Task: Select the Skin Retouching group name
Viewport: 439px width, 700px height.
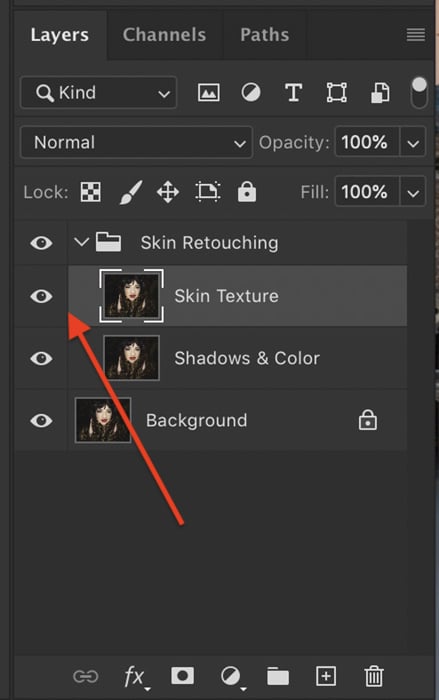Action: (x=209, y=243)
